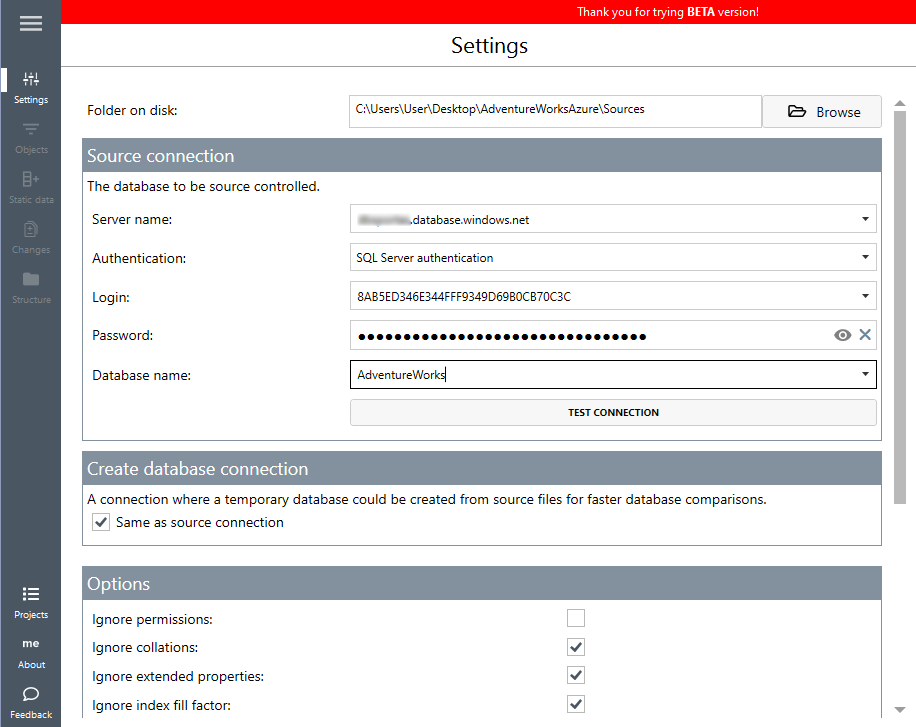
Task: Open the Settings sidebar icon
Action: [x=31, y=80]
